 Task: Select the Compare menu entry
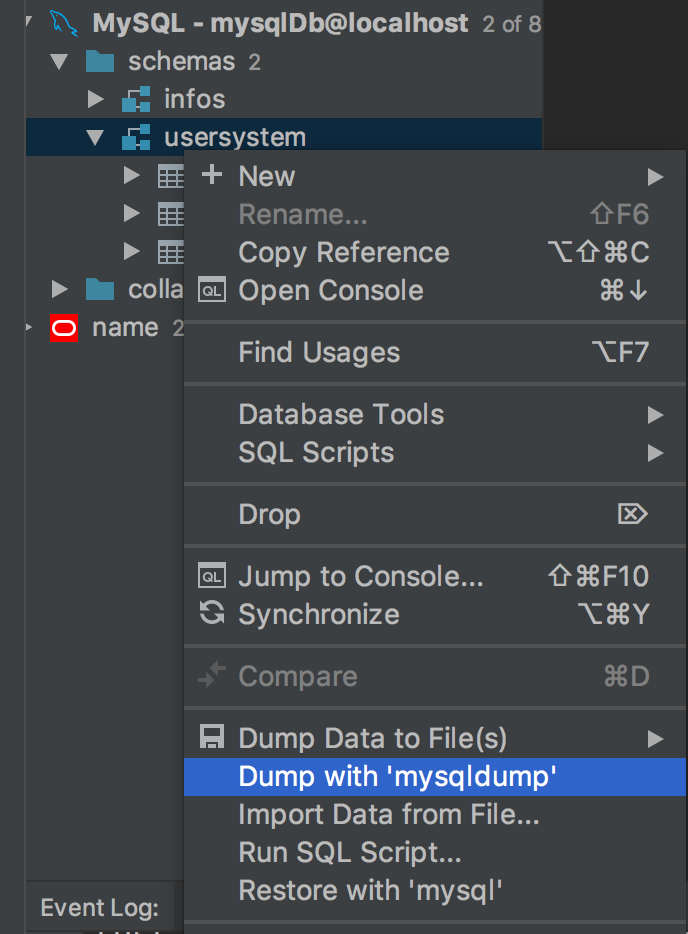pyautogui.click(x=435, y=677)
